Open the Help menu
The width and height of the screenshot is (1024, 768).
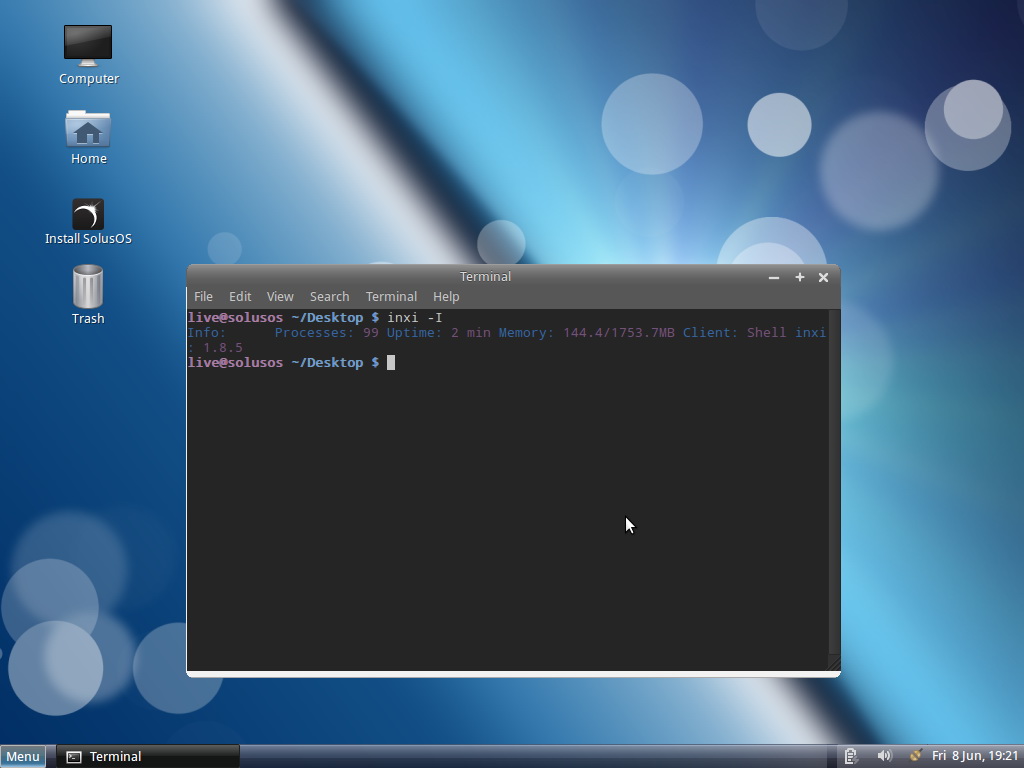click(x=446, y=297)
